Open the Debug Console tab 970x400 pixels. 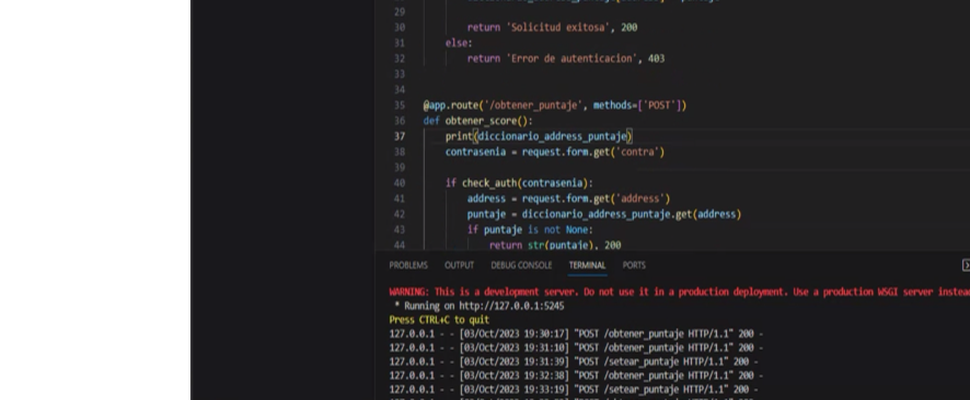521,265
